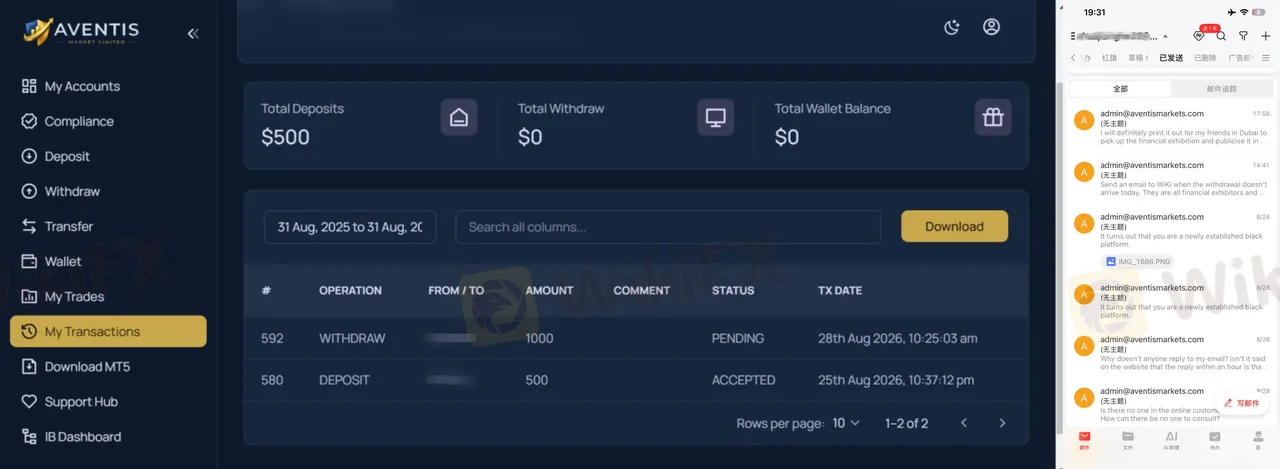Sort by the OPERATION column header
The image size is (1280, 469).
tap(350, 290)
